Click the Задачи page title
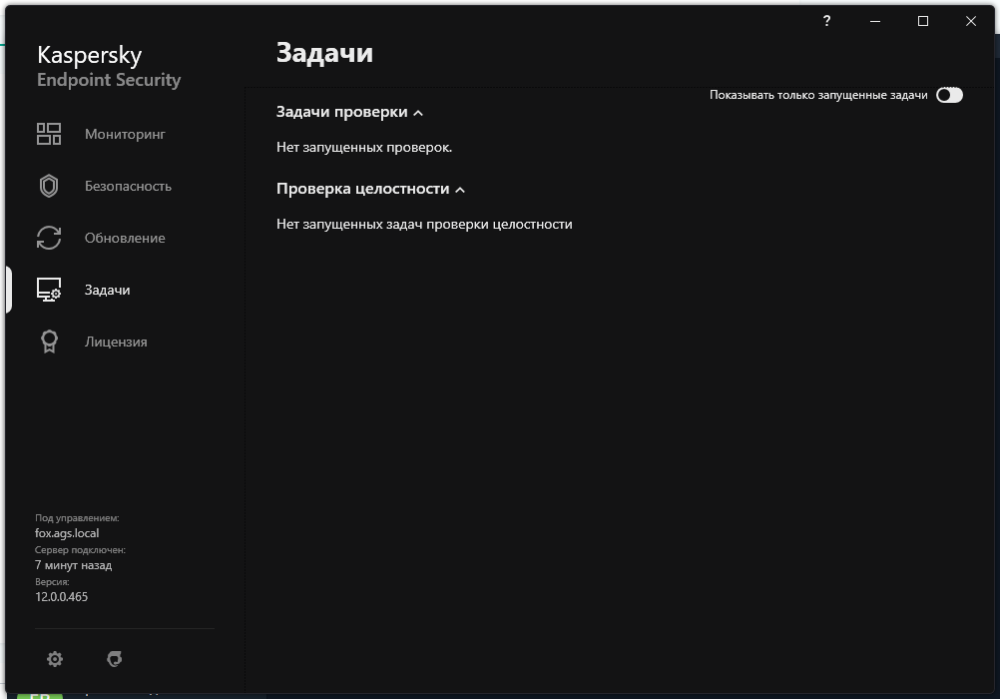1000x699 pixels. pyautogui.click(x=325, y=53)
